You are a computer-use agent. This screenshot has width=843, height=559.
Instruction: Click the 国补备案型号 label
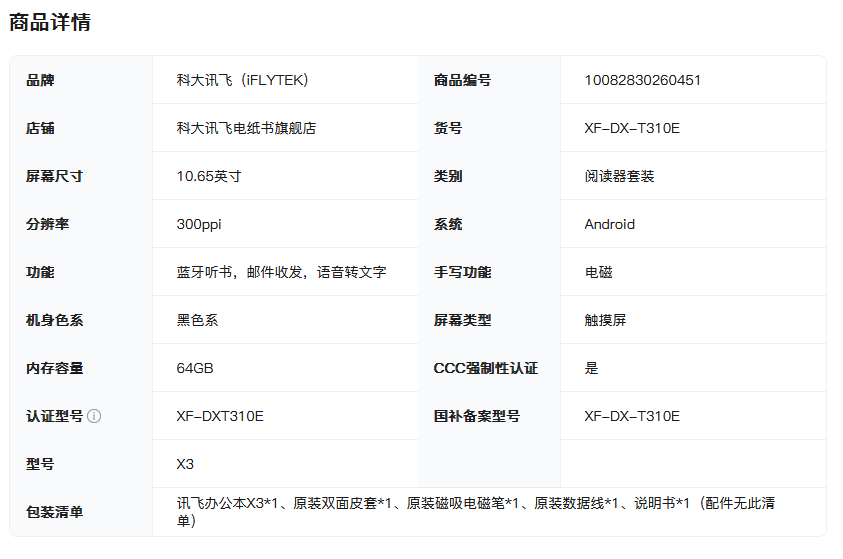click(x=477, y=416)
